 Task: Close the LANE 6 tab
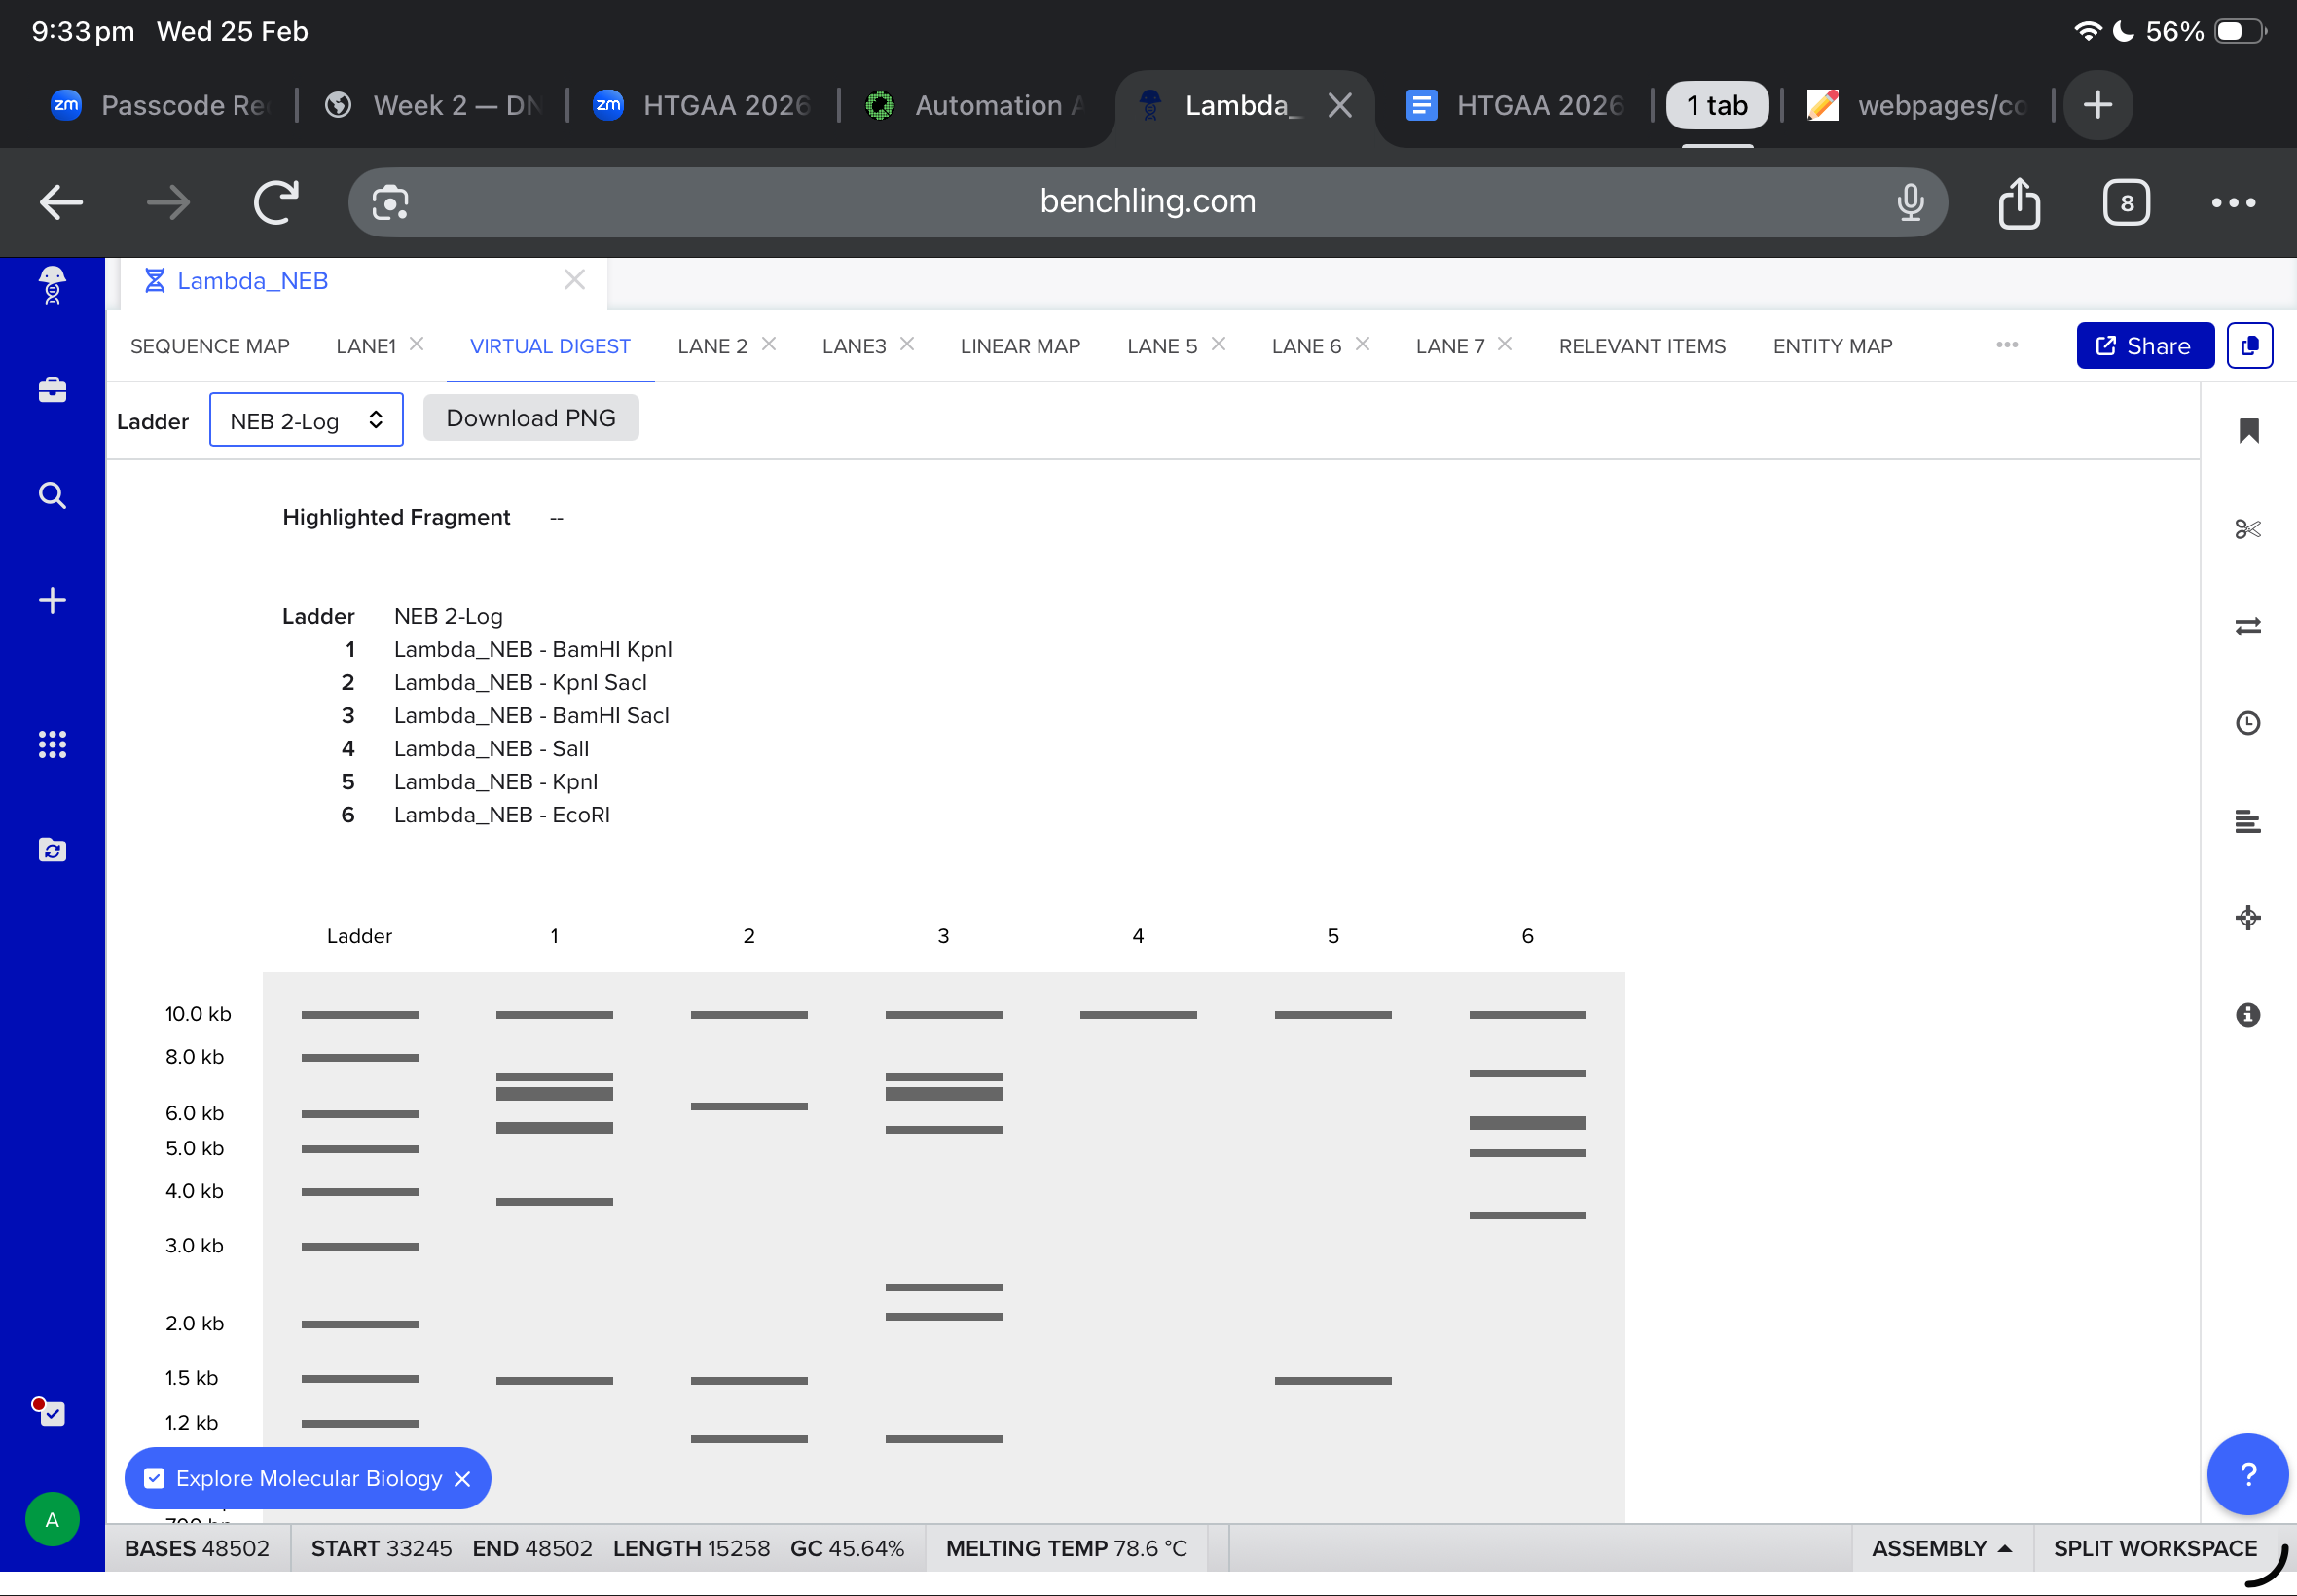click(1362, 344)
